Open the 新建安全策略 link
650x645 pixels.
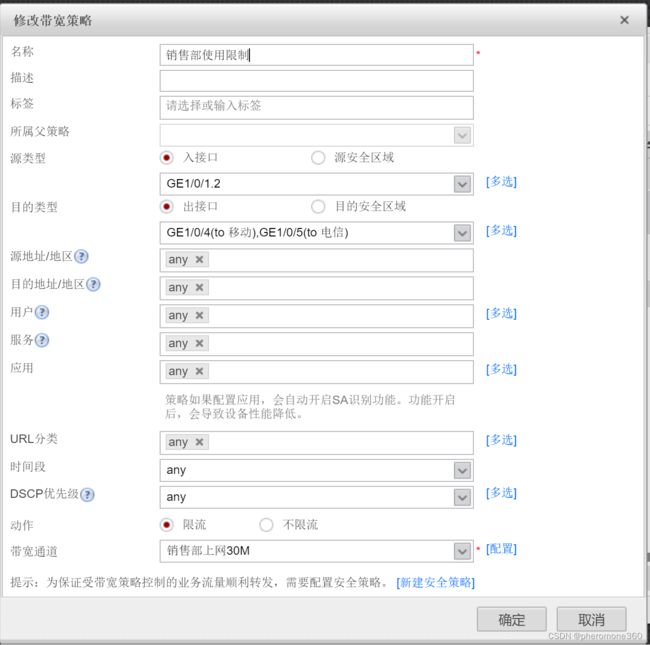pos(435,582)
